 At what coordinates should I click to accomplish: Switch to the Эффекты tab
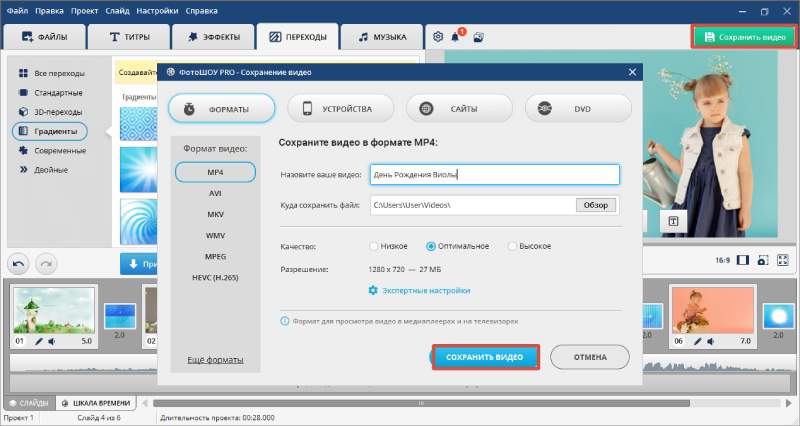213,37
